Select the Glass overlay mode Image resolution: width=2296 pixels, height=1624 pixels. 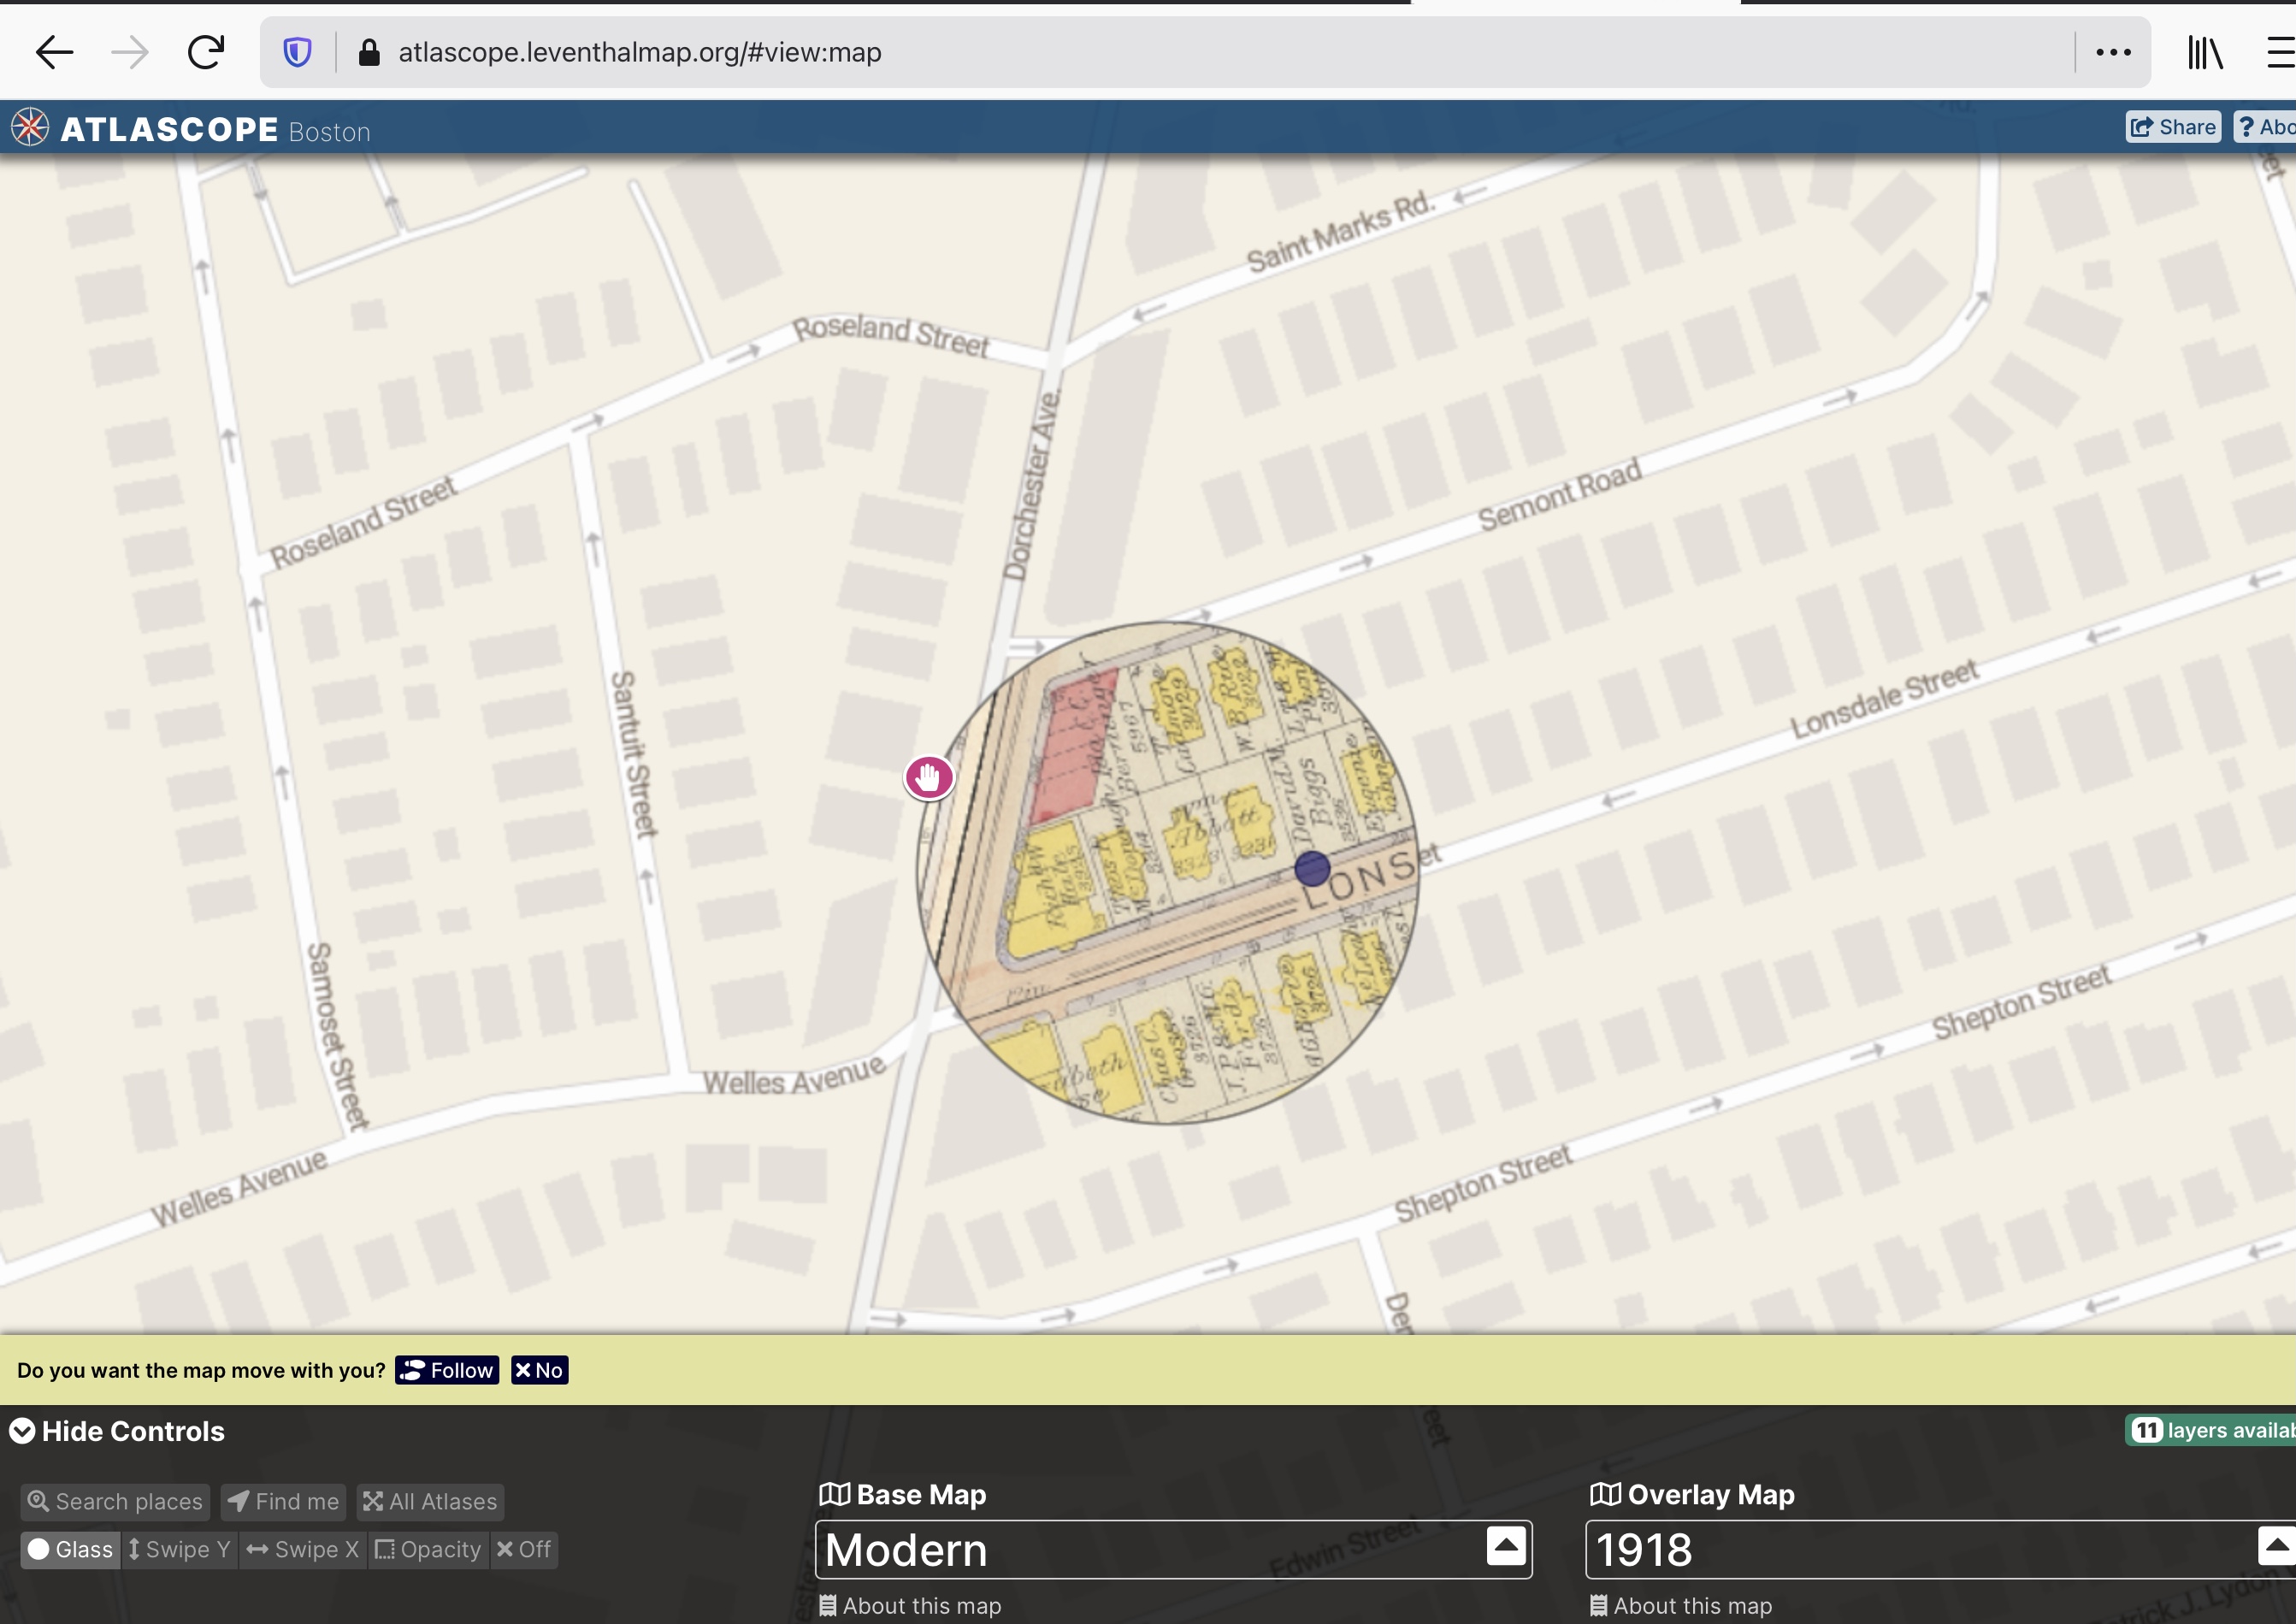pos(70,1549)
